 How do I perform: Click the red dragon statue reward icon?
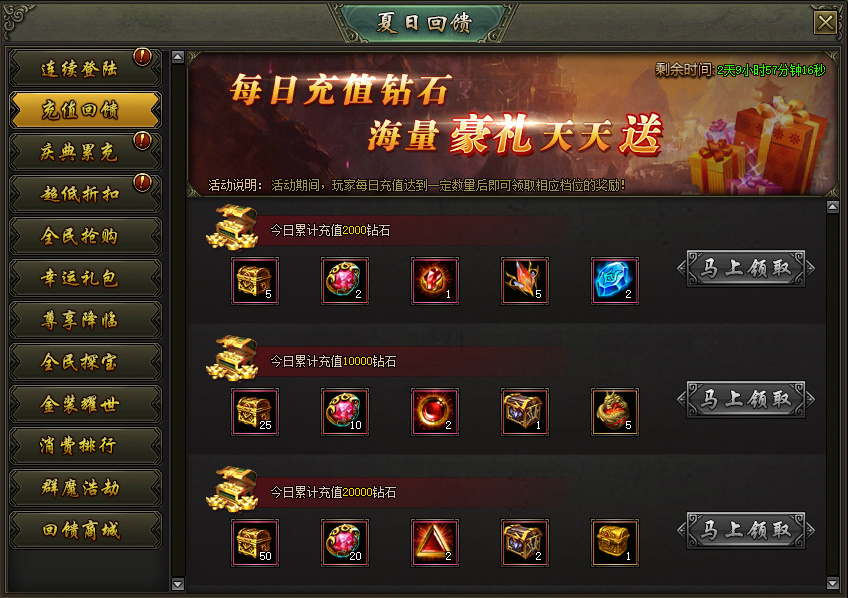tap(614, 411)
